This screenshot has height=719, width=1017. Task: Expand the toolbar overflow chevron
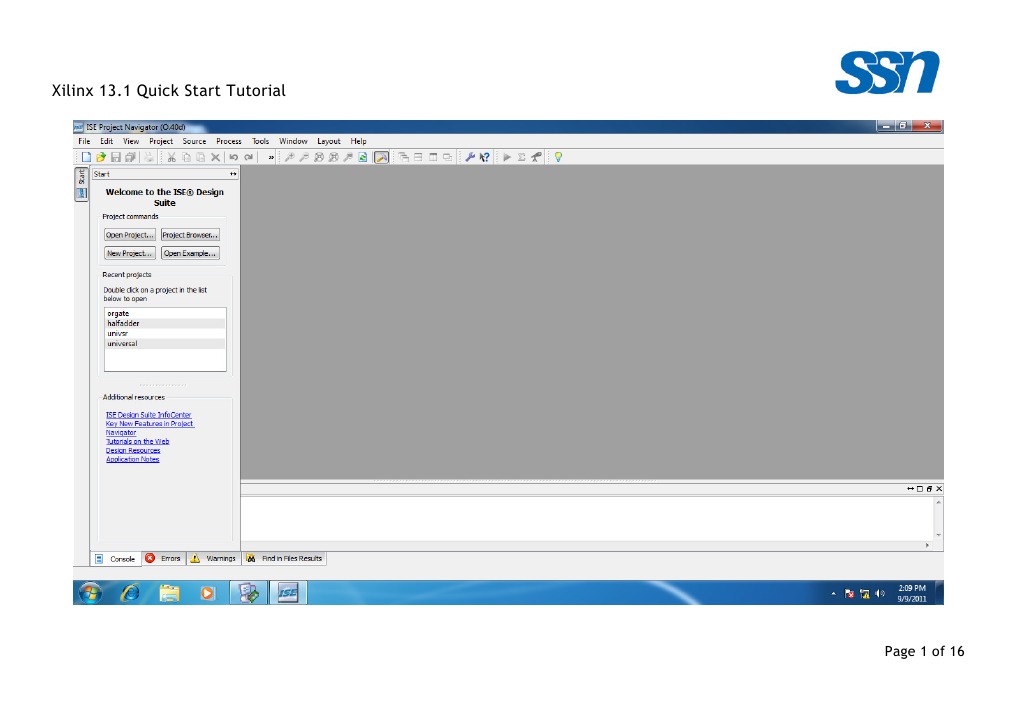[x=271, y=157]
